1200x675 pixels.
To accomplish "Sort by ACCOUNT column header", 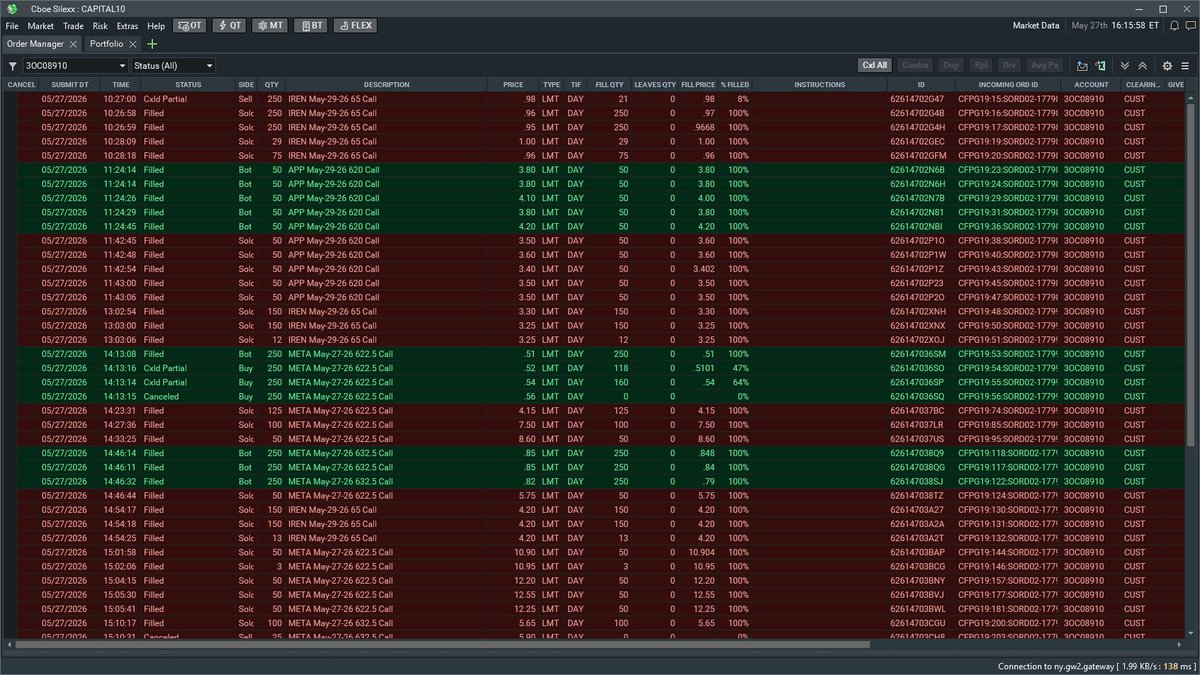I will click(x=1091, y=85).
